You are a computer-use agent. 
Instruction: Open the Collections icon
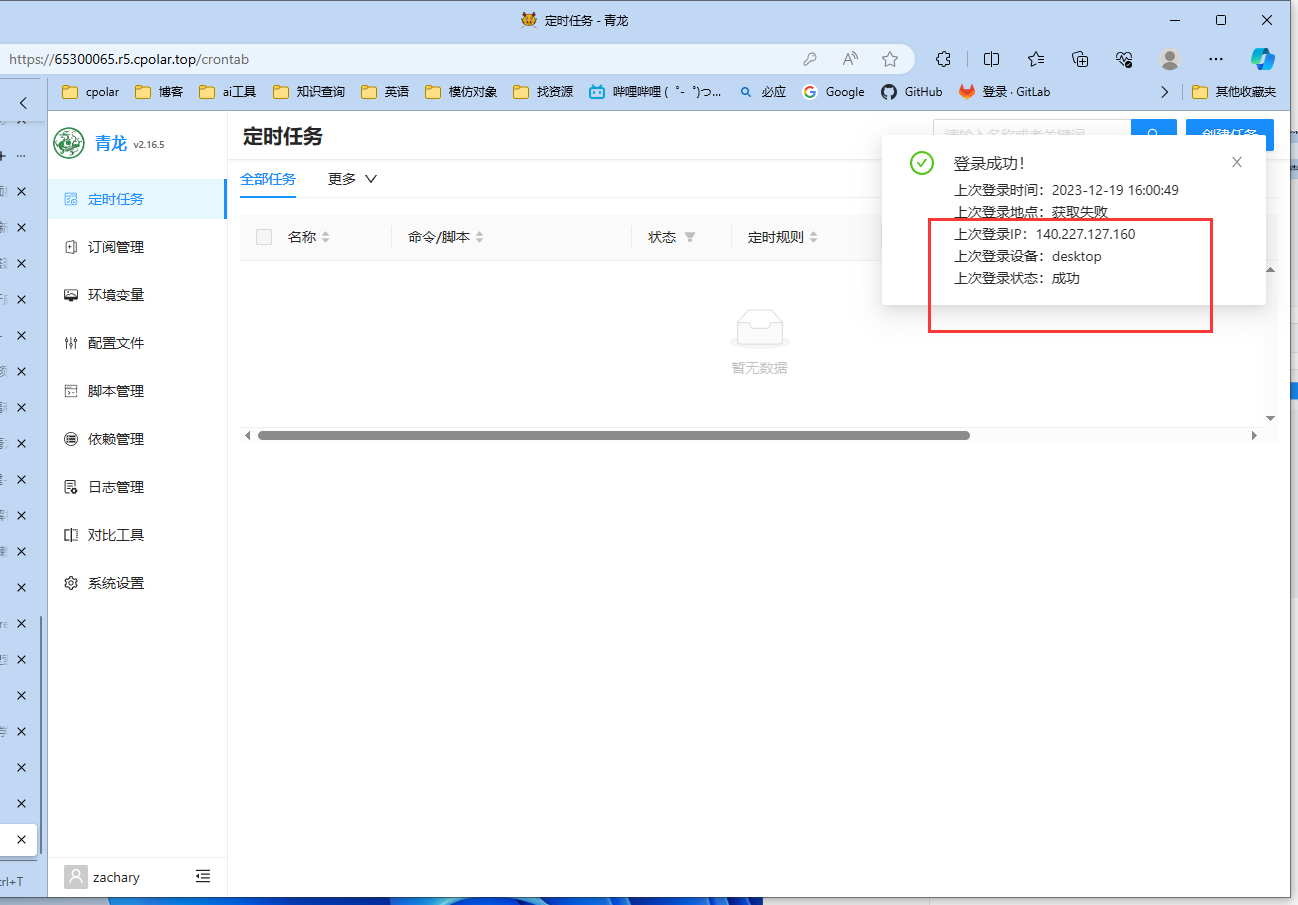point(1080,59)
